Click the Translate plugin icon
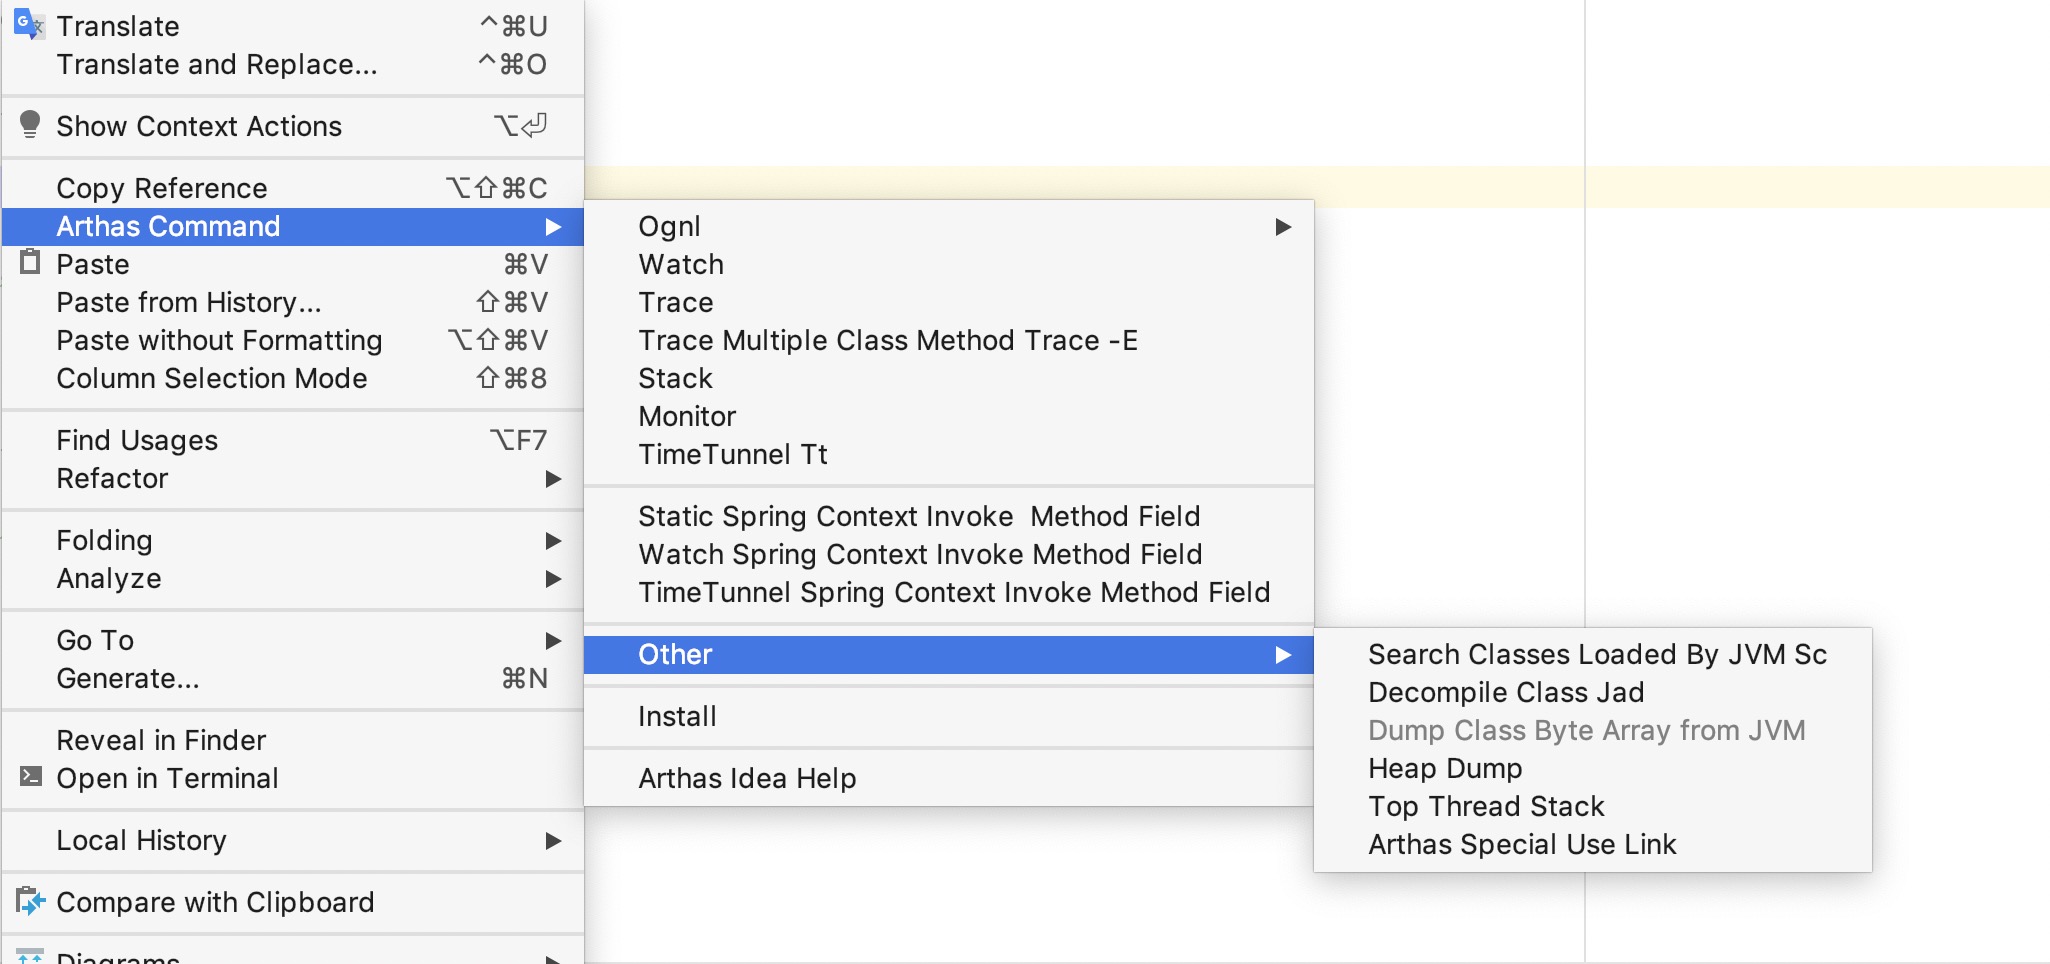Viewport: 2050px width, 964px height. click(29, 24)
